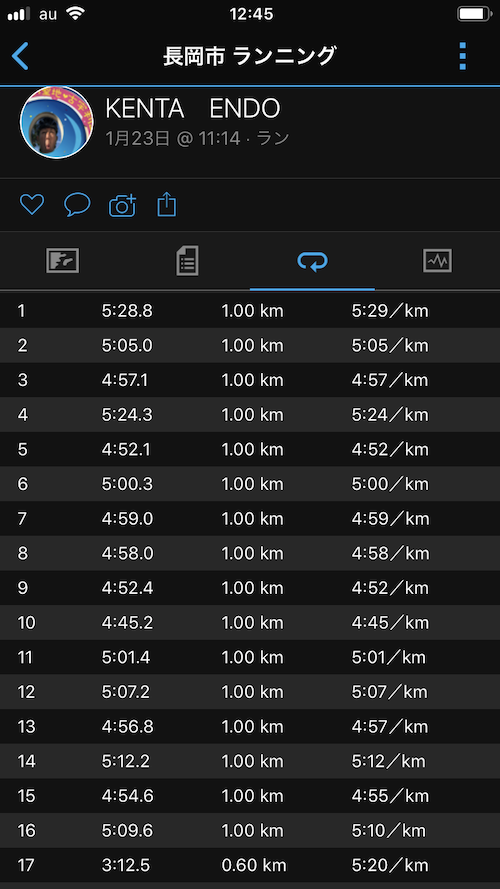Open the three-dot more options menu
The image size is (500, 889).
coord(463,56)
